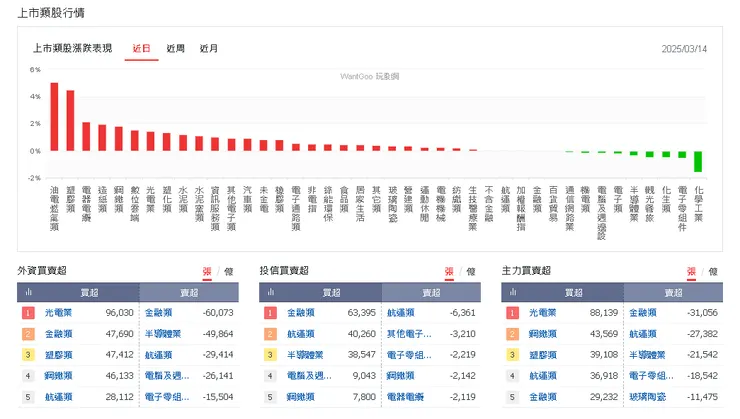
Task: Click the value -60,073 in 外資 賣超 row
Action: (218, 312)
